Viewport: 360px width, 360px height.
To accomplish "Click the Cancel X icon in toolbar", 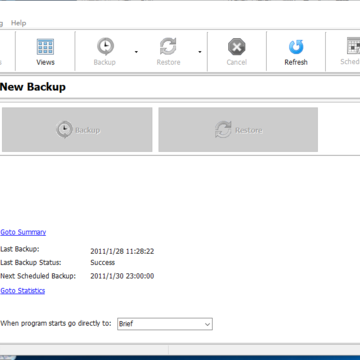I will pos(237,47).
